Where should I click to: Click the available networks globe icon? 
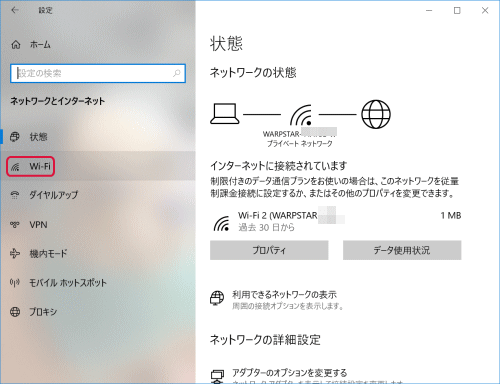coord(217,298)
